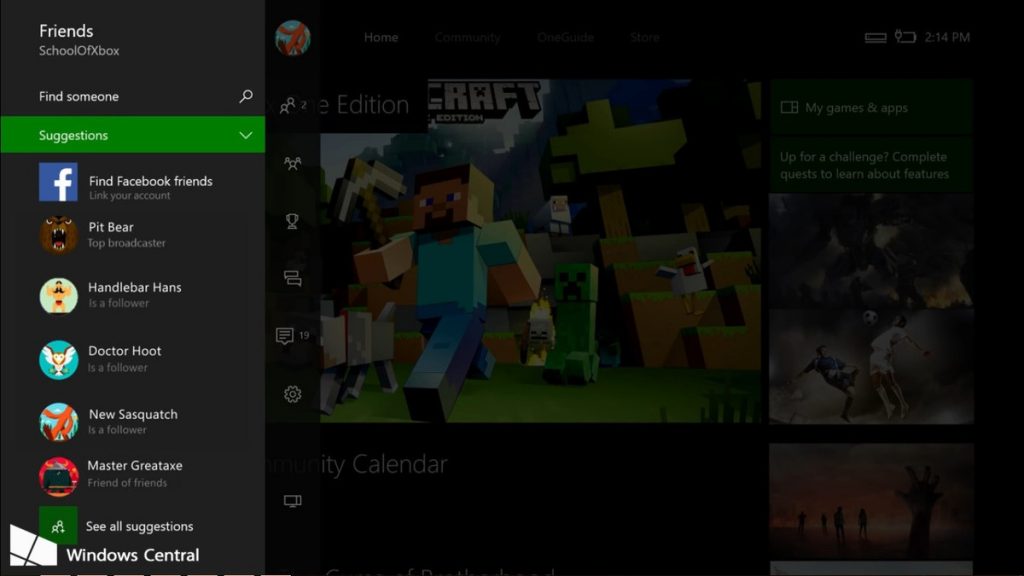Click the Friends panel title

click(x=66, y=31)
